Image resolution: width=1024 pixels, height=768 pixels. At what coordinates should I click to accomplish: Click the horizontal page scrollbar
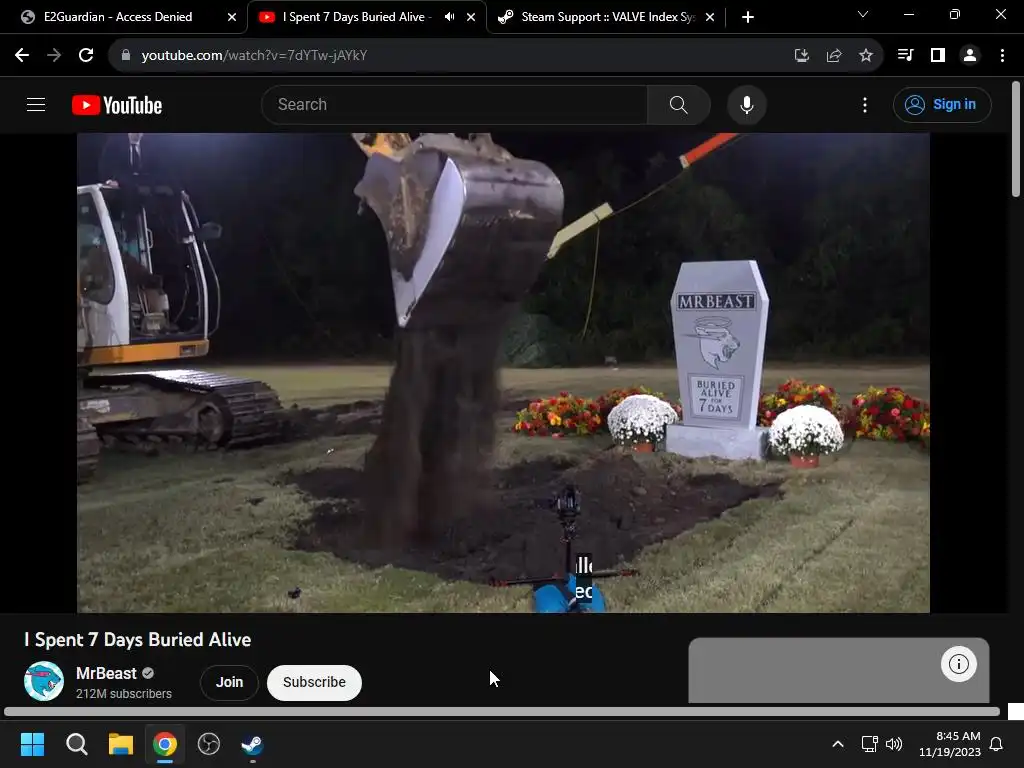502,712
